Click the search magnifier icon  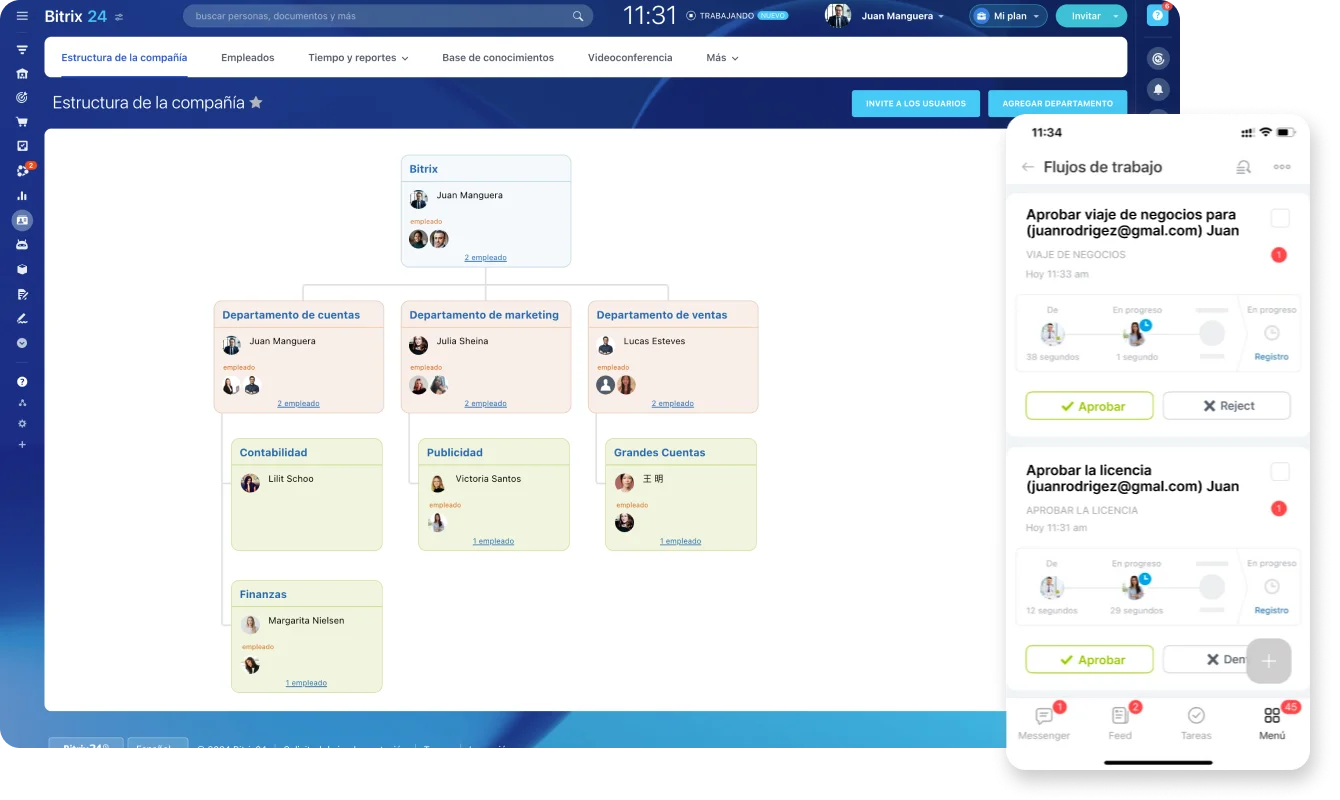click(578, 16)
